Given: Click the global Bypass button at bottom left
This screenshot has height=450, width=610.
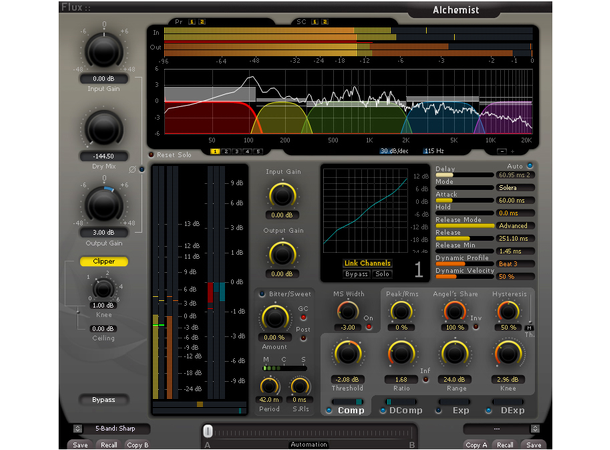Looking at the screenshot, I should click(103, 400).
